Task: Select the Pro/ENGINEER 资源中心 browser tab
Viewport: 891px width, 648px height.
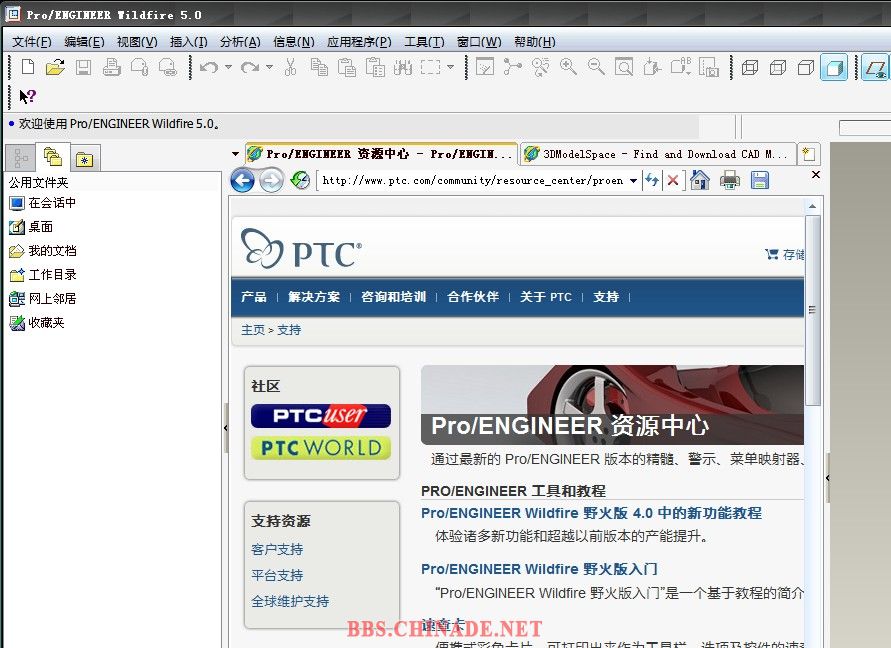Action: coord(381,153)
